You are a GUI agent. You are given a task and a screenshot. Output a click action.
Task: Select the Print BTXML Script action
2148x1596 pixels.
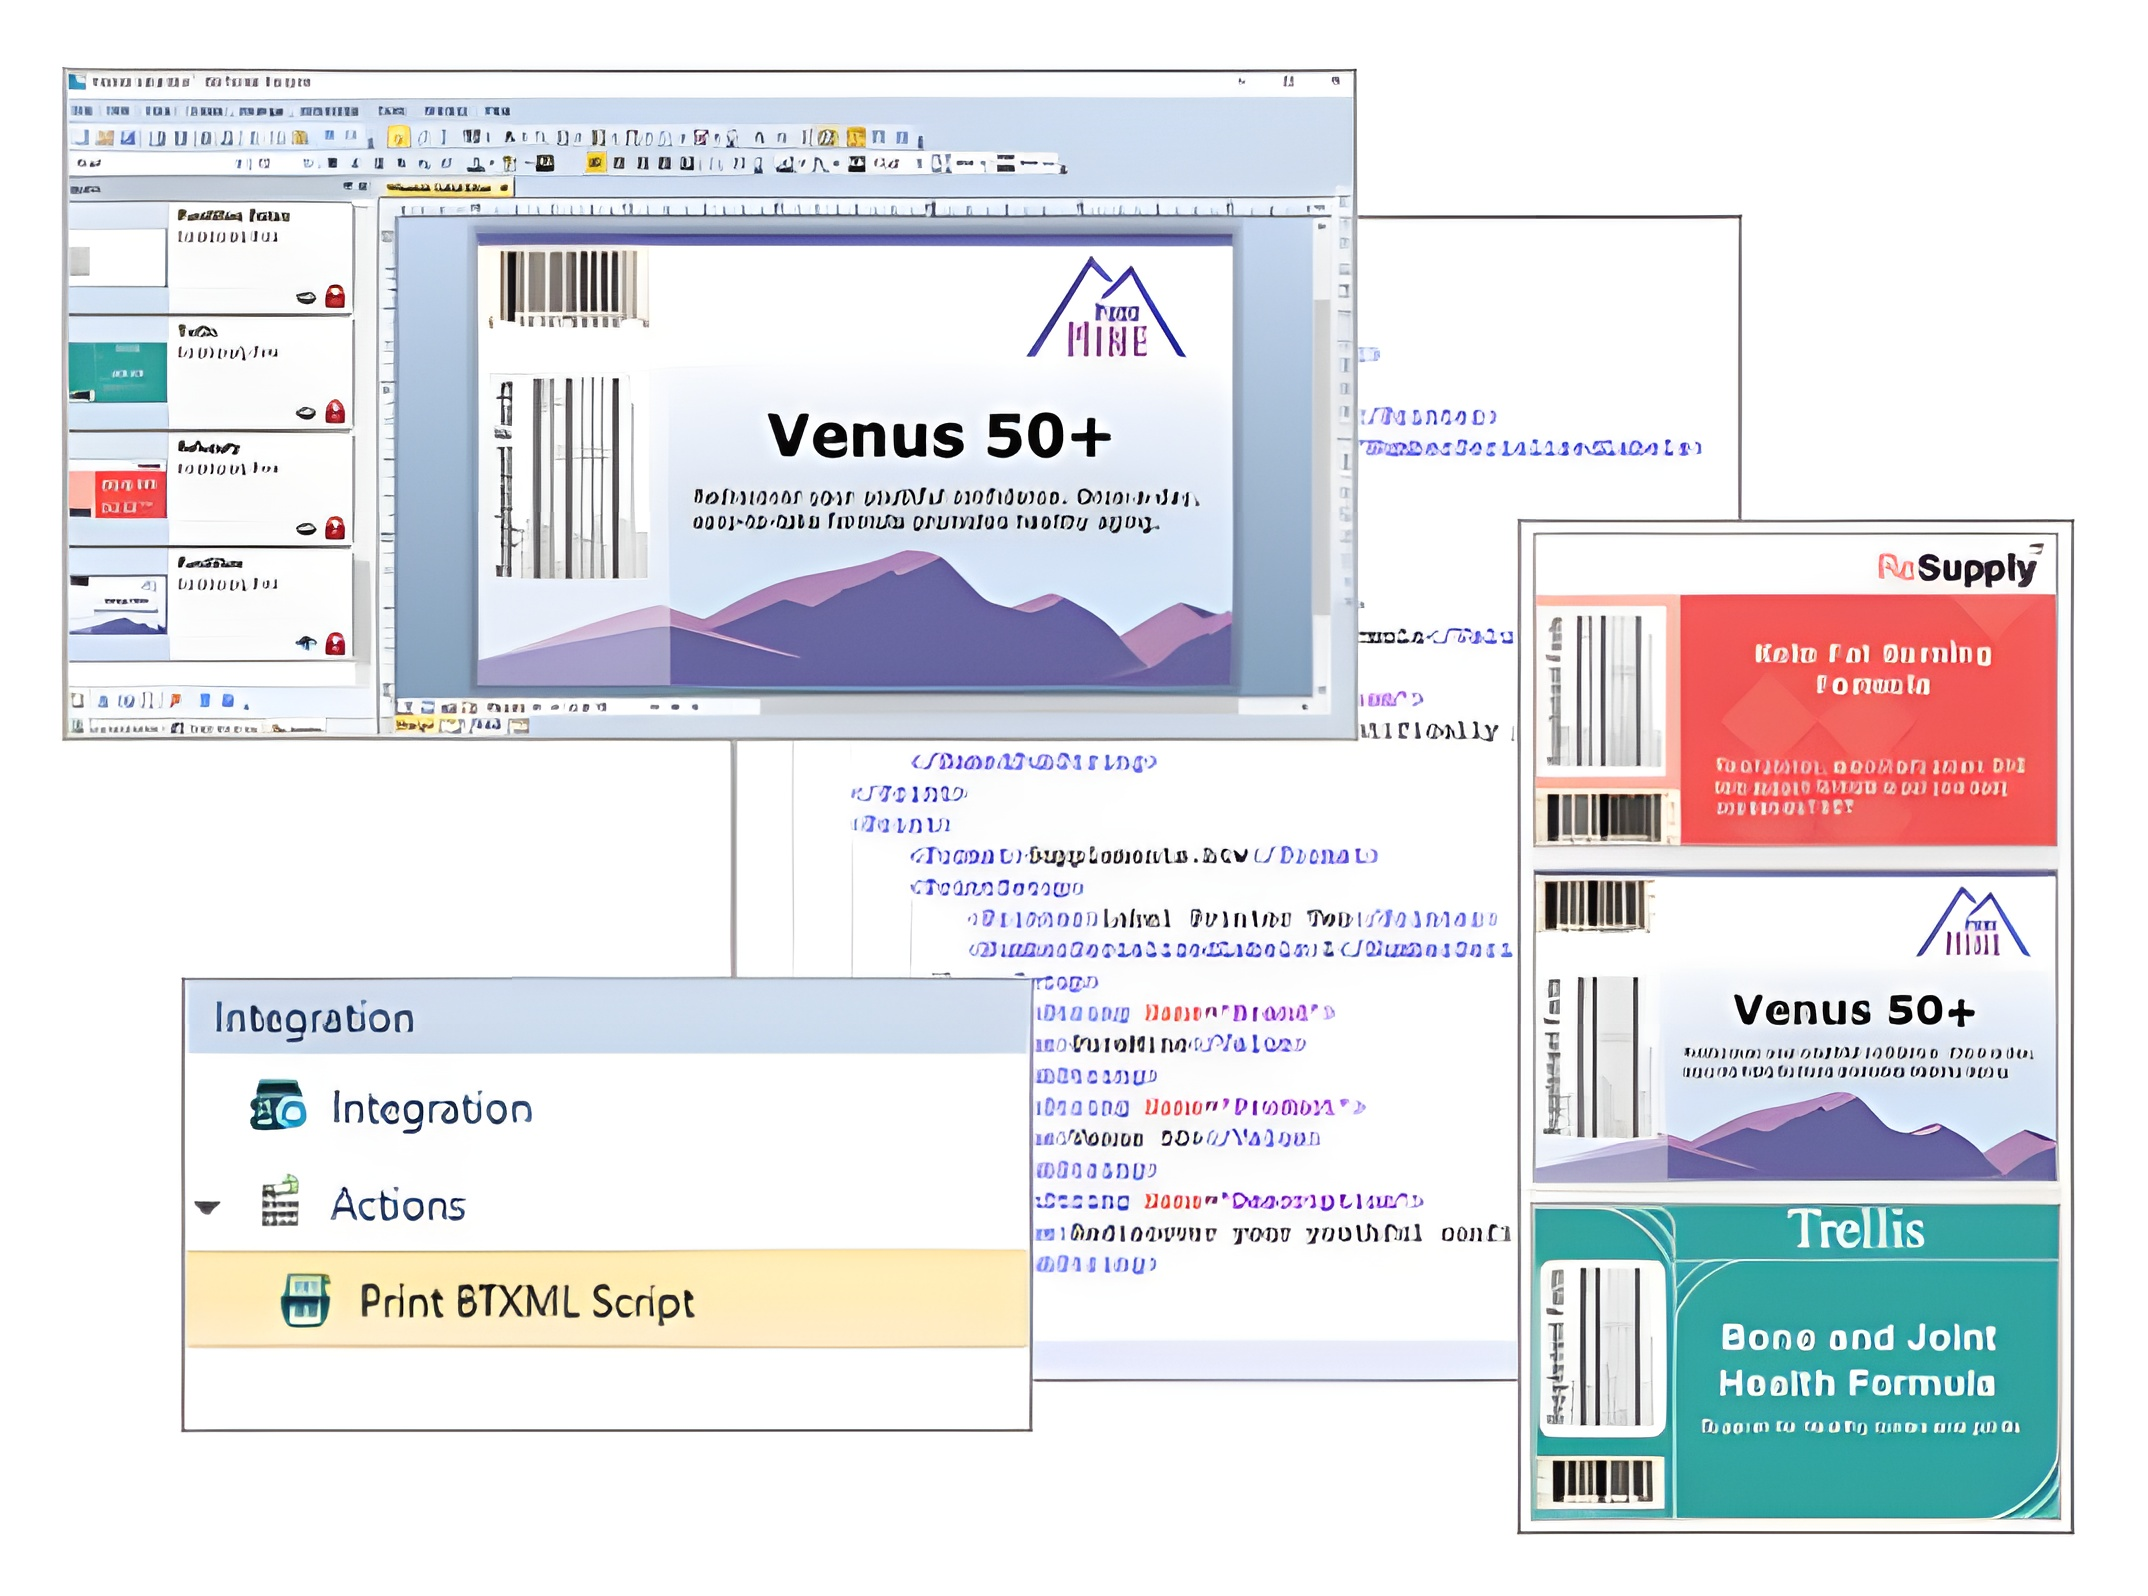coord(526,1301)
